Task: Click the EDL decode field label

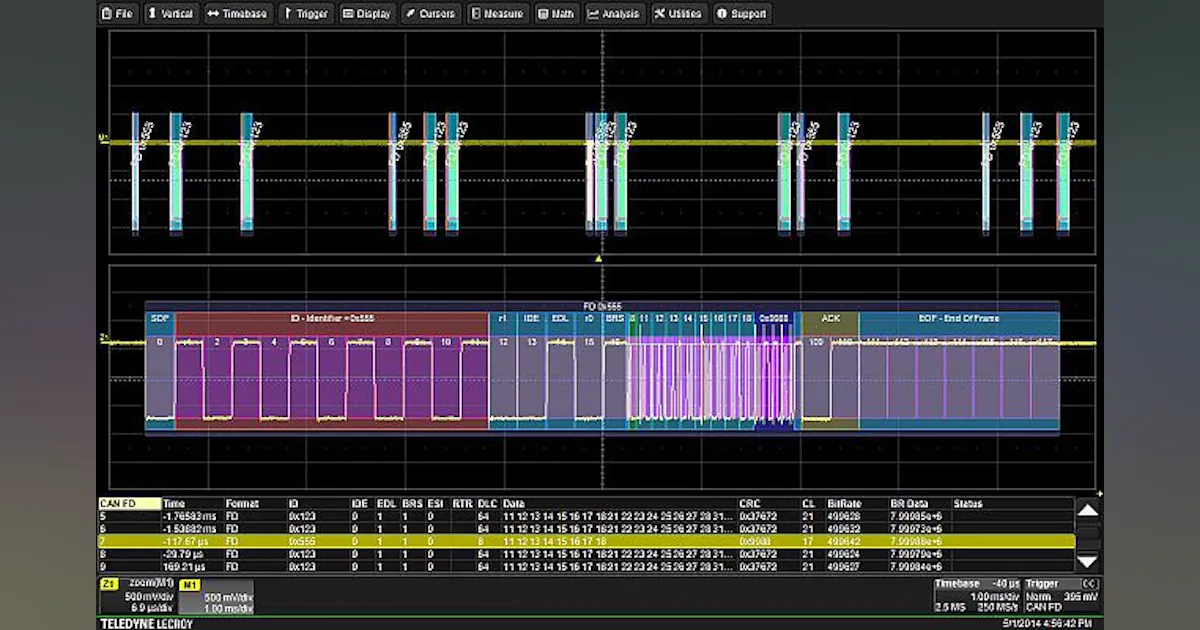Action: [561, 318]
